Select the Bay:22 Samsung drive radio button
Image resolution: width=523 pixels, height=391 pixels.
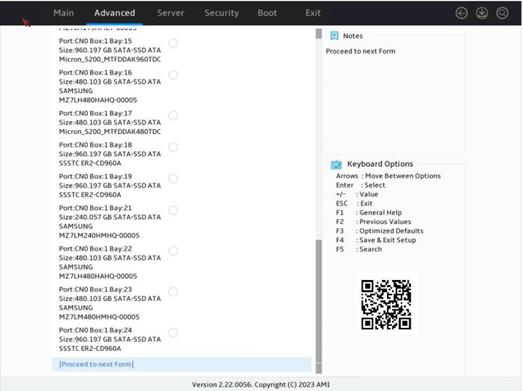pyautogui.click(x=173, y=251)
